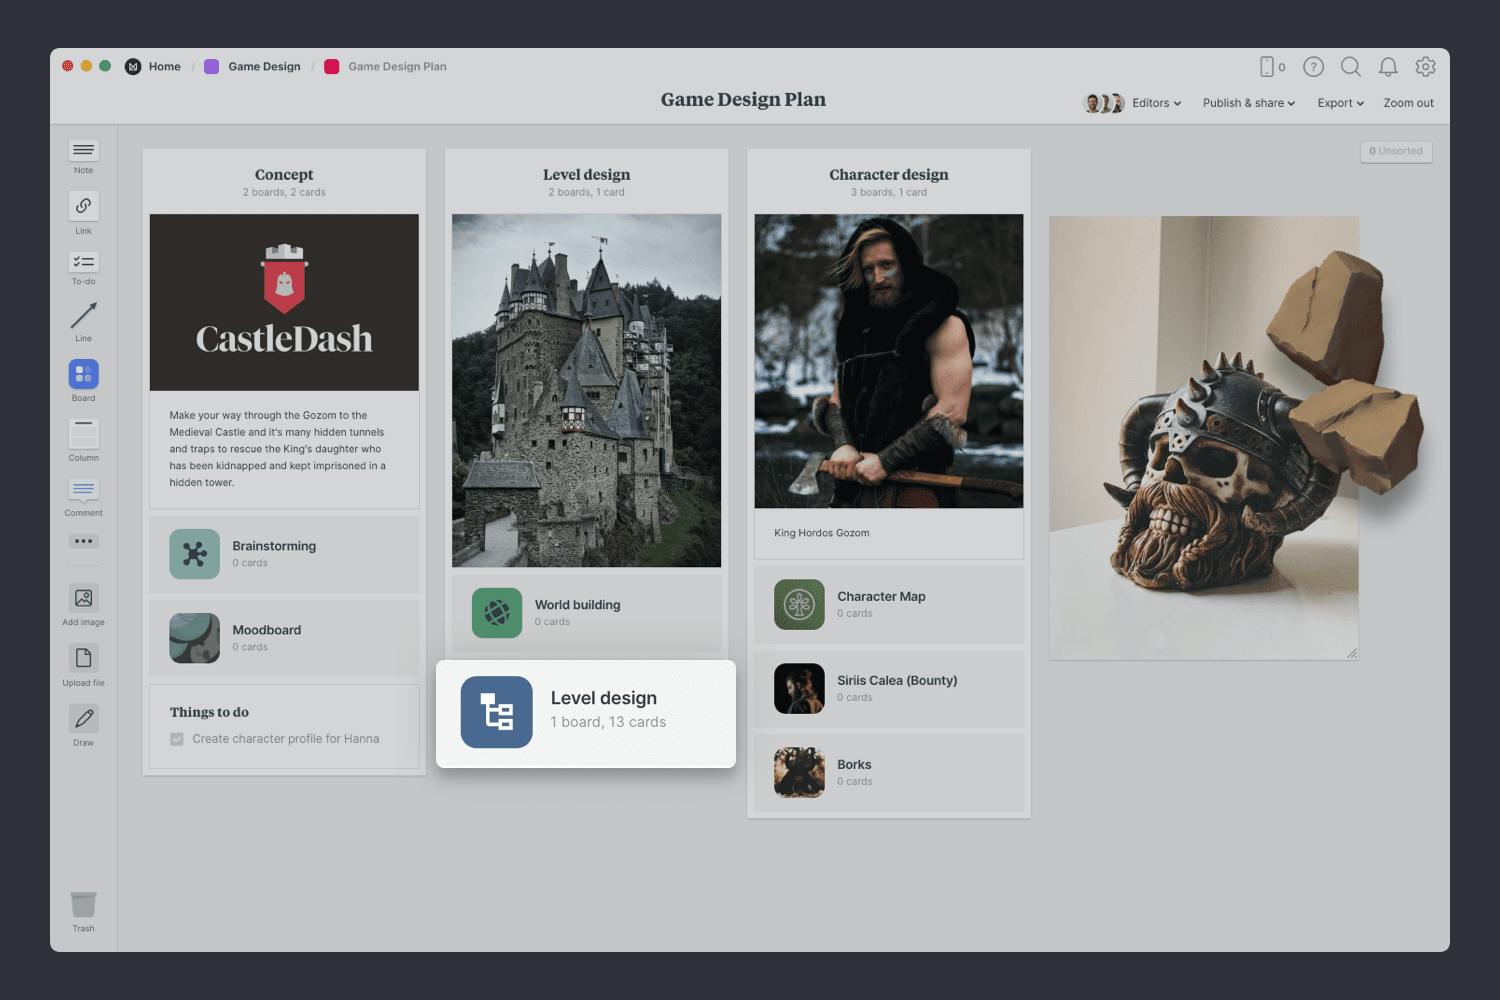Image resolution: width=1500 pixels, height=1000 pixels.
Task: Click the red Game Design Plan color square
Action: pos(332,67)
